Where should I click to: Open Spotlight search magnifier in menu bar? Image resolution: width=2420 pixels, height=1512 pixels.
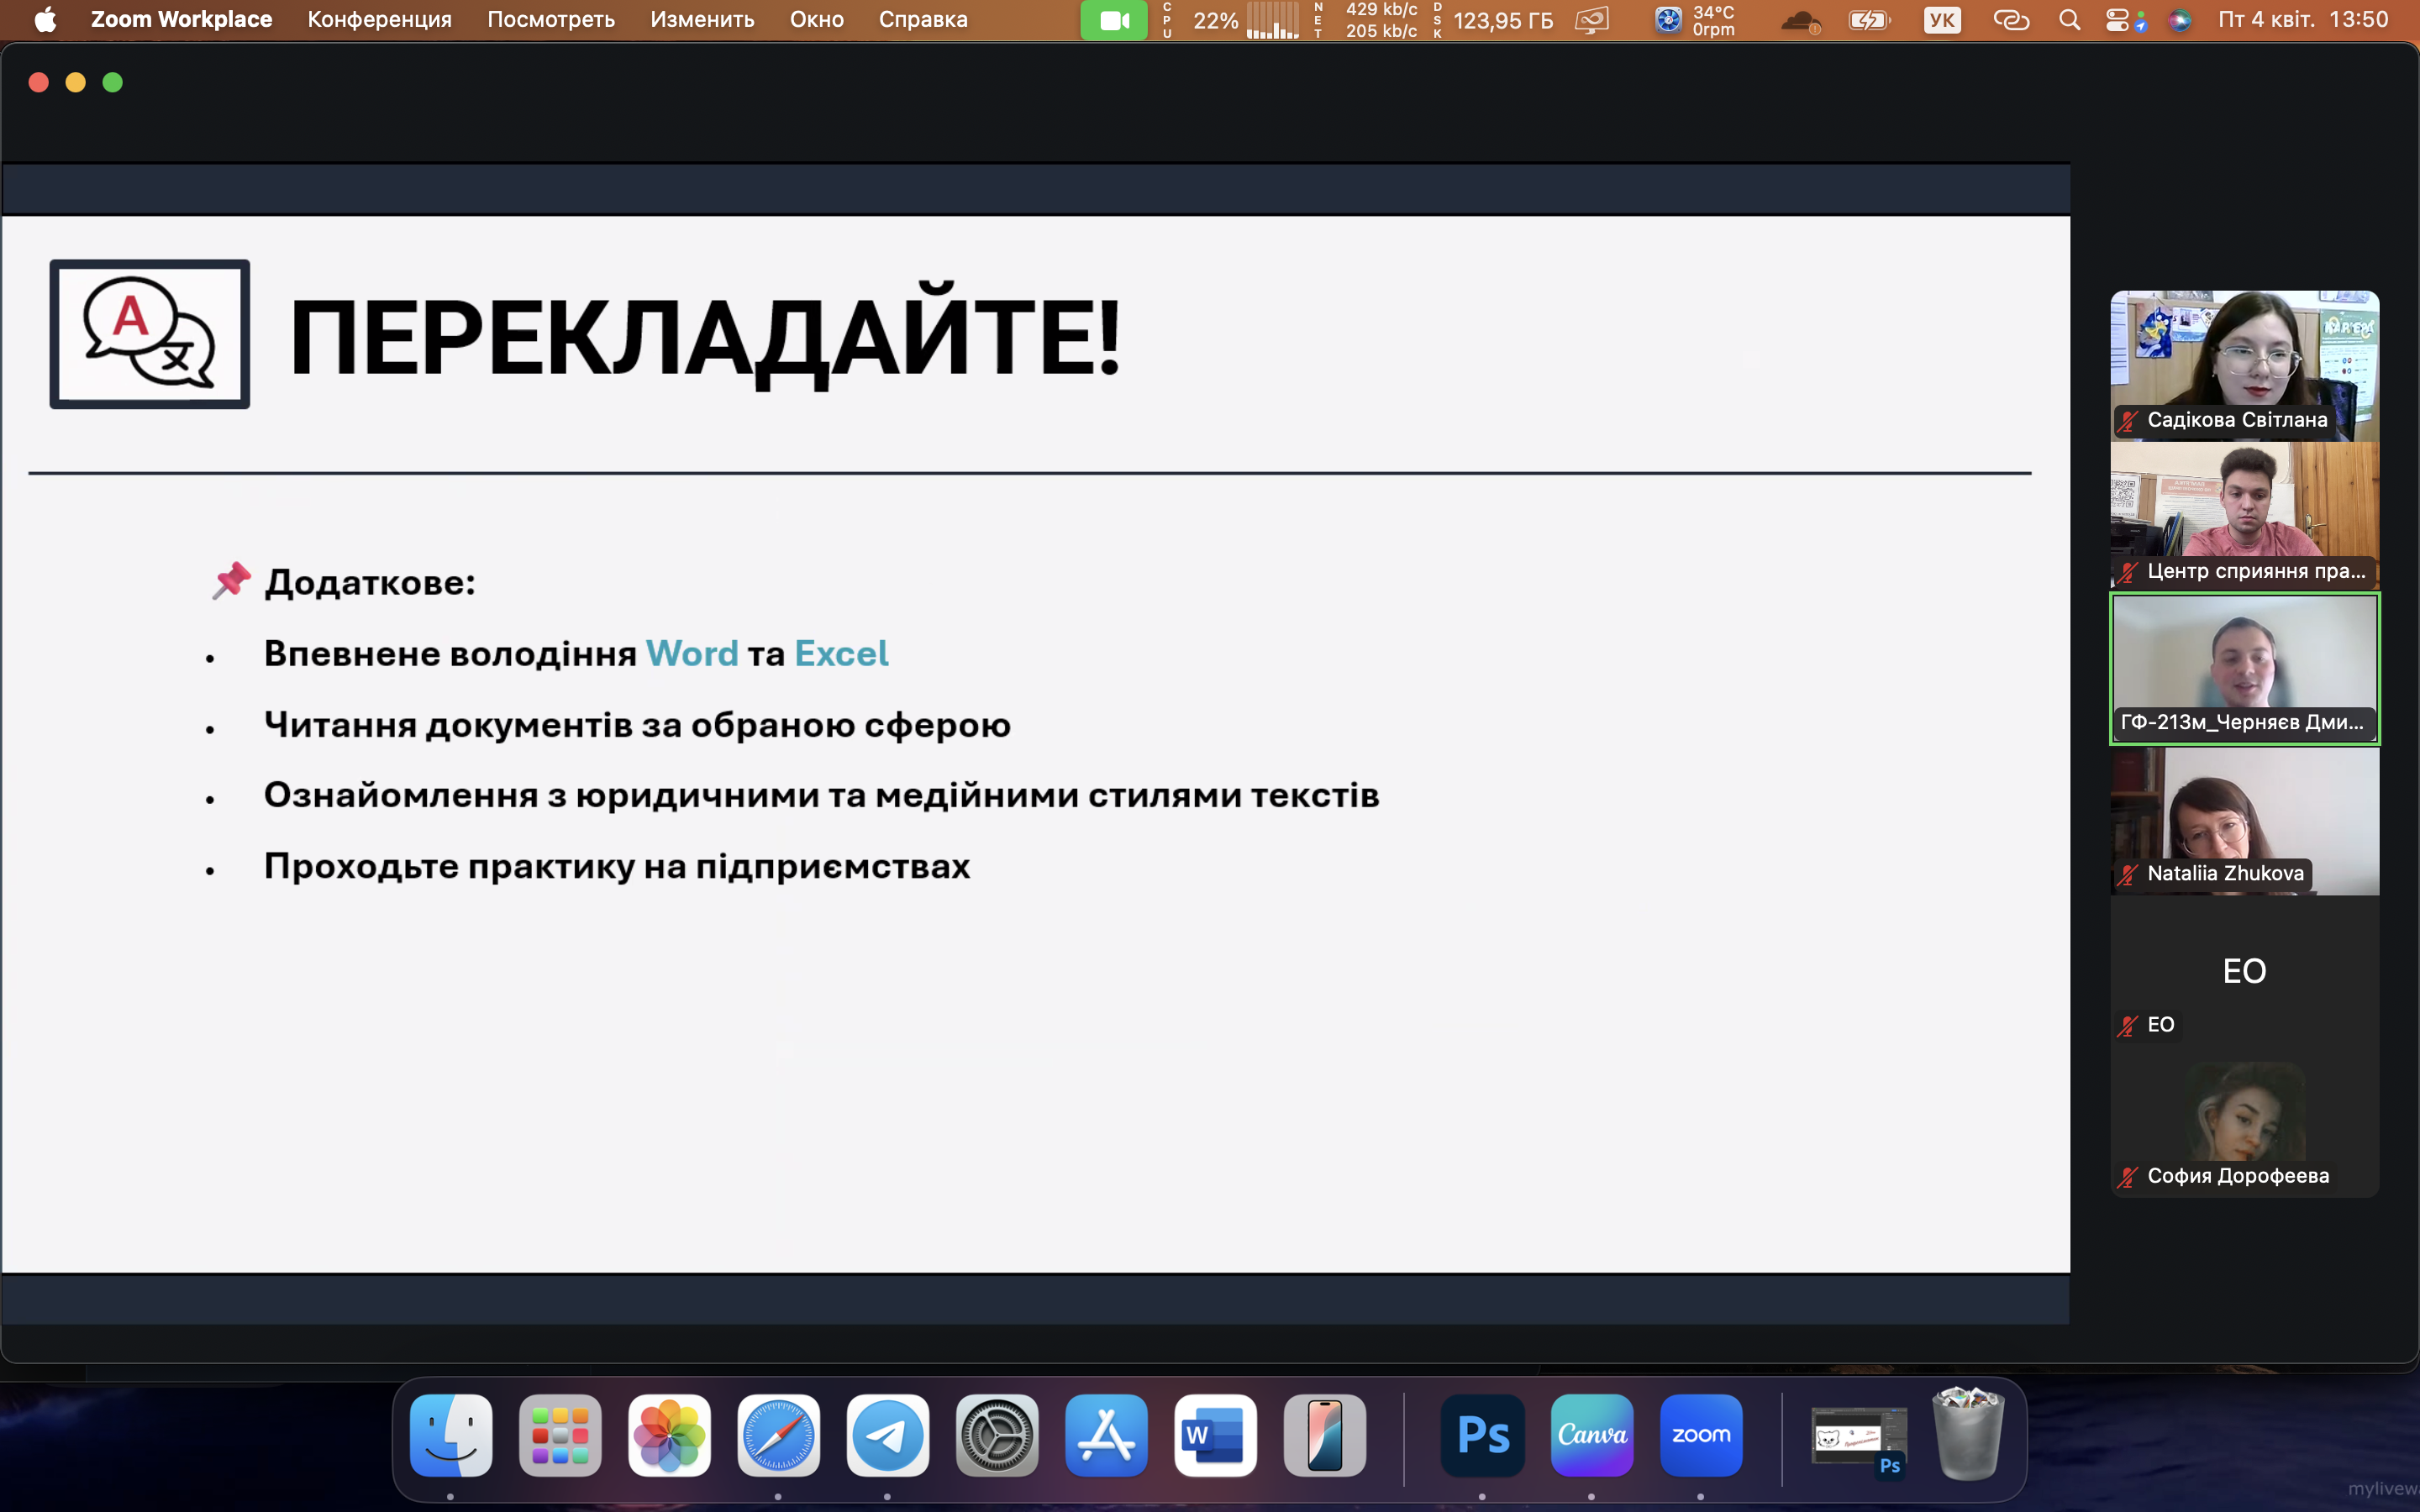click(2069, 20)
